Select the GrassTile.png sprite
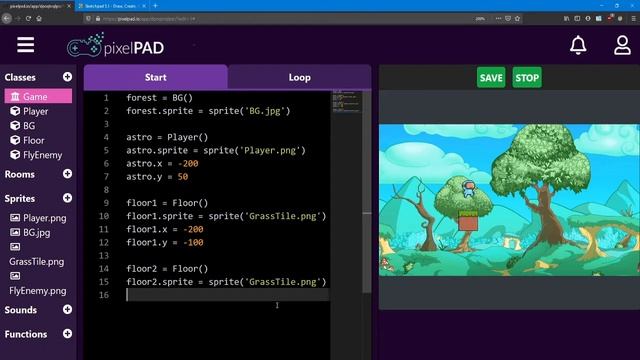Viewport: 640px width, 360px height. (37, 262)
